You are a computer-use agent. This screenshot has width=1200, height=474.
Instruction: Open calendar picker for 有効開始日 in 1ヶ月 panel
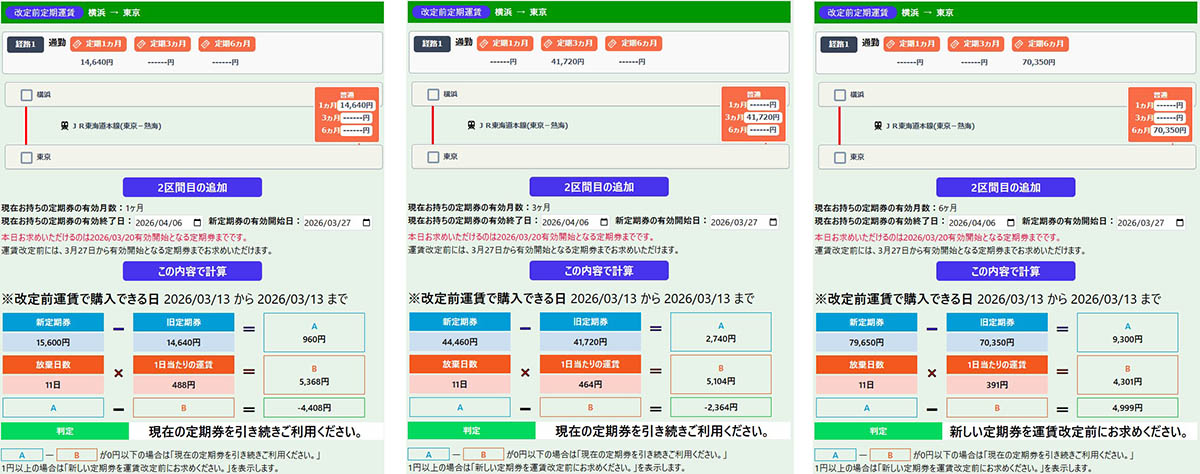pyautogui.click(x=365, y=222)
